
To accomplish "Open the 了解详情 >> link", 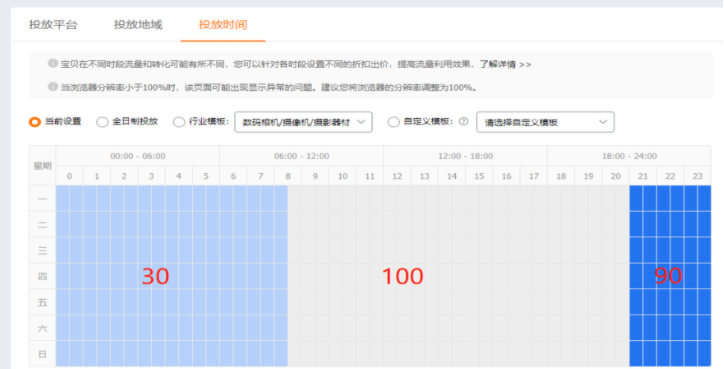I will point(505,64).
